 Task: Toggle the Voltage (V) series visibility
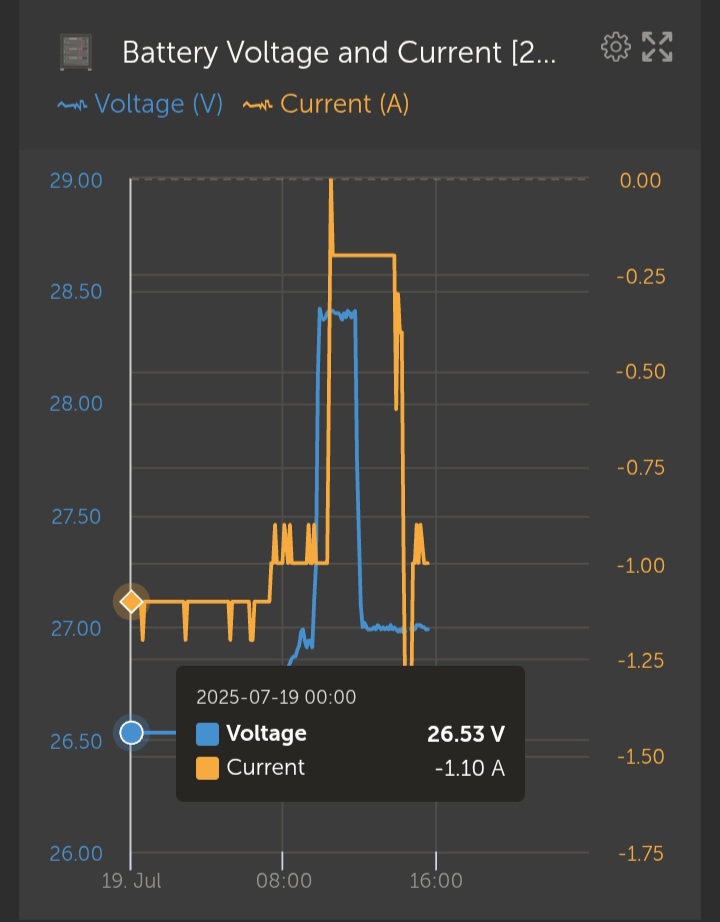(140, 104)
